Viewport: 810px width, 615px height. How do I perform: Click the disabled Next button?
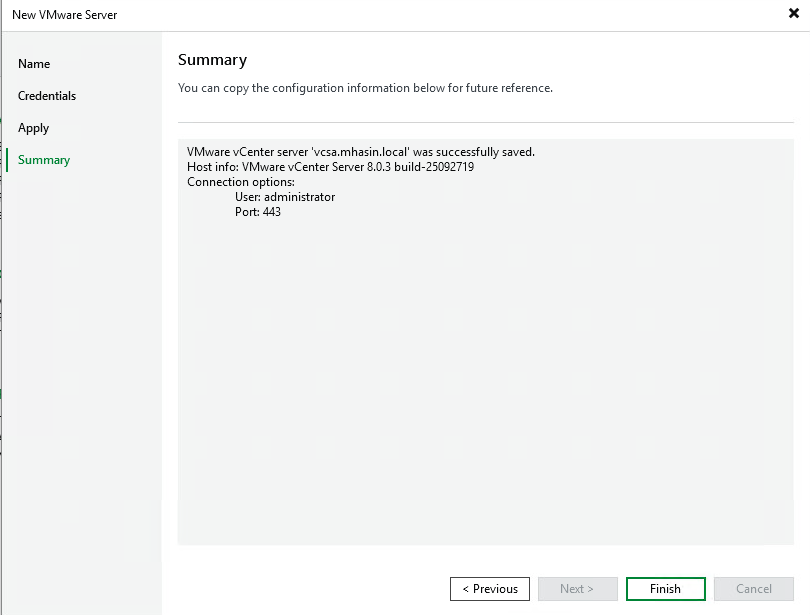pyautogui.click(x=578, y=588)
